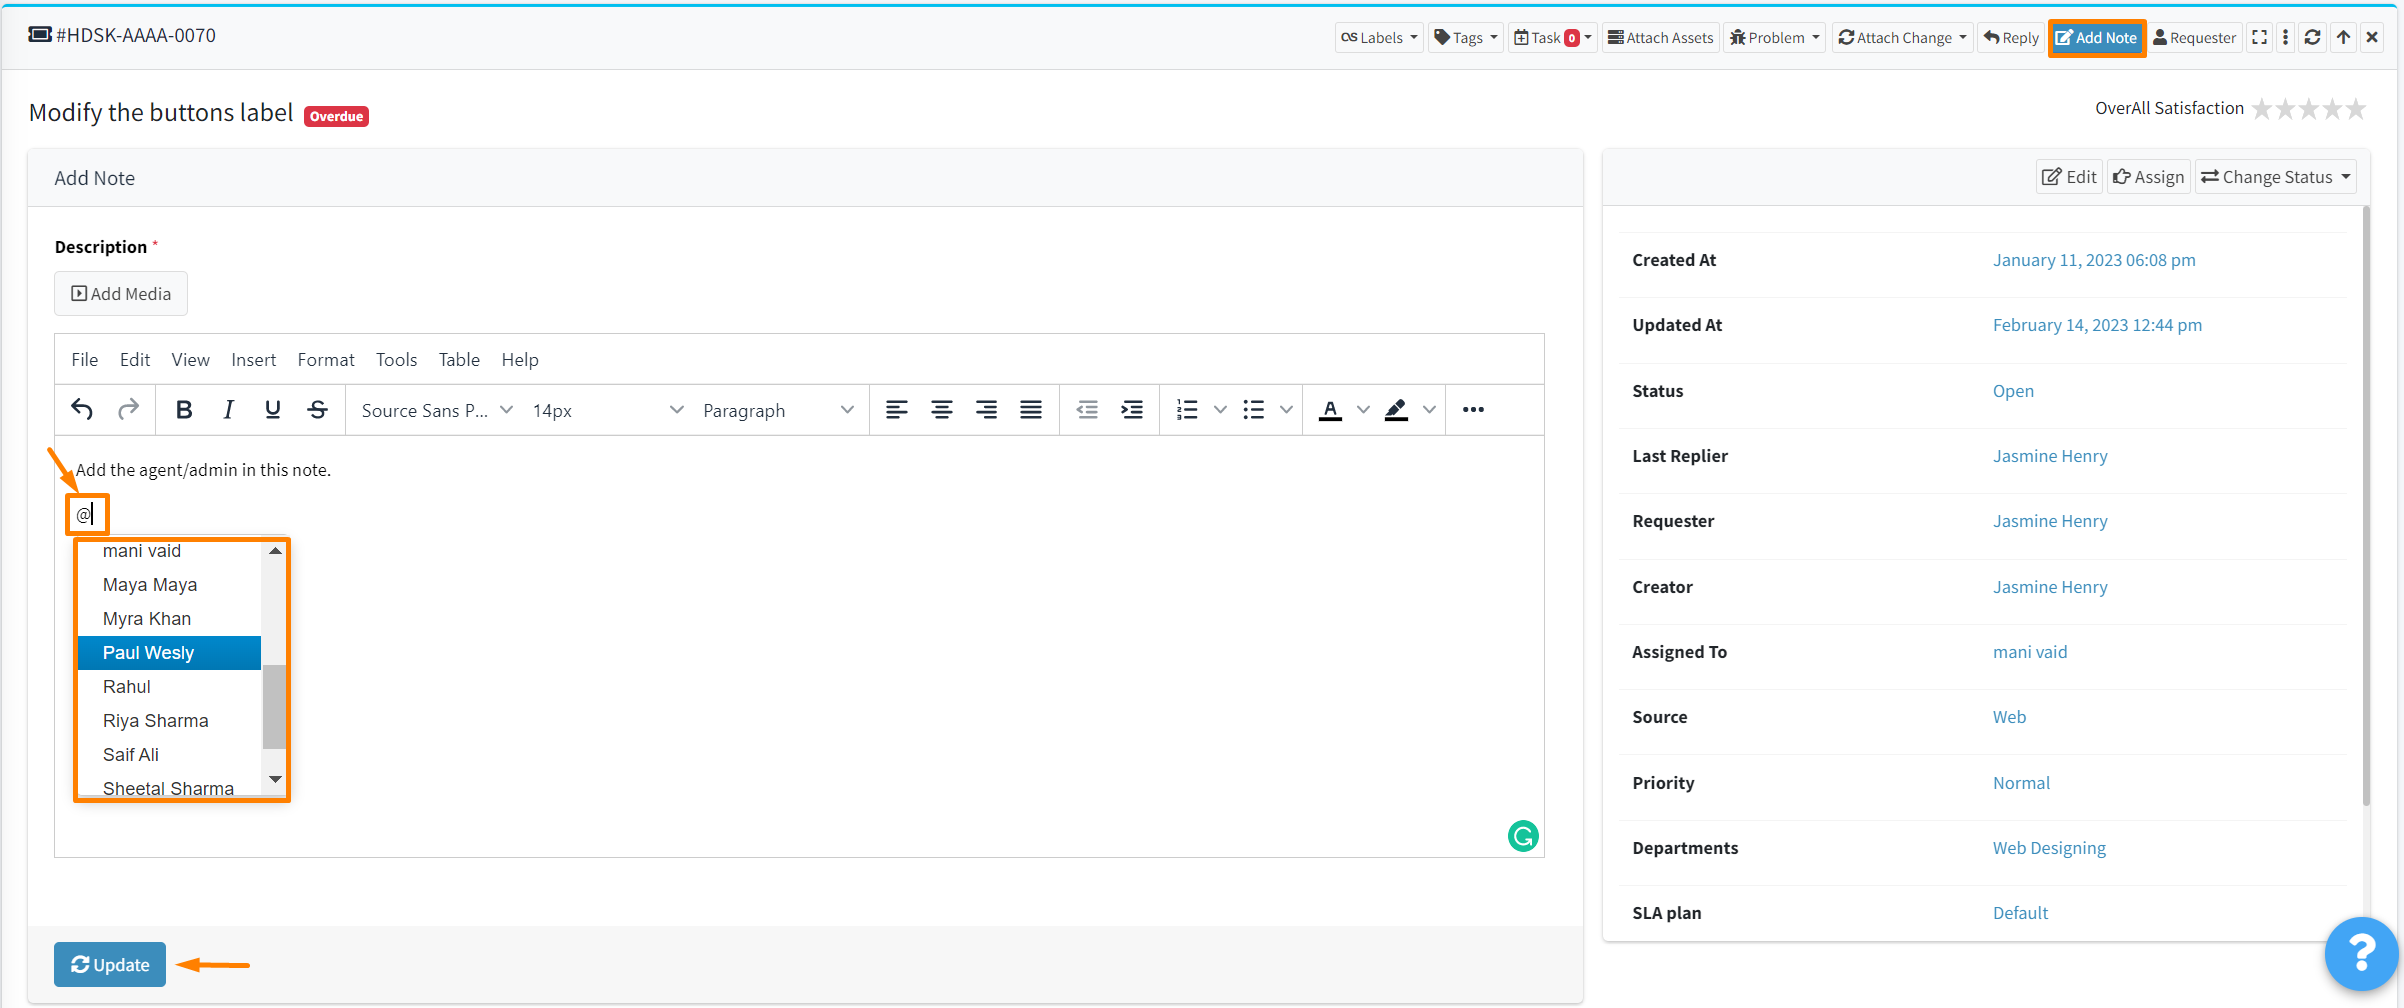Open the Change Status dropdown
This screenshot has height=1008, width=2404.
click(2275, 176)
